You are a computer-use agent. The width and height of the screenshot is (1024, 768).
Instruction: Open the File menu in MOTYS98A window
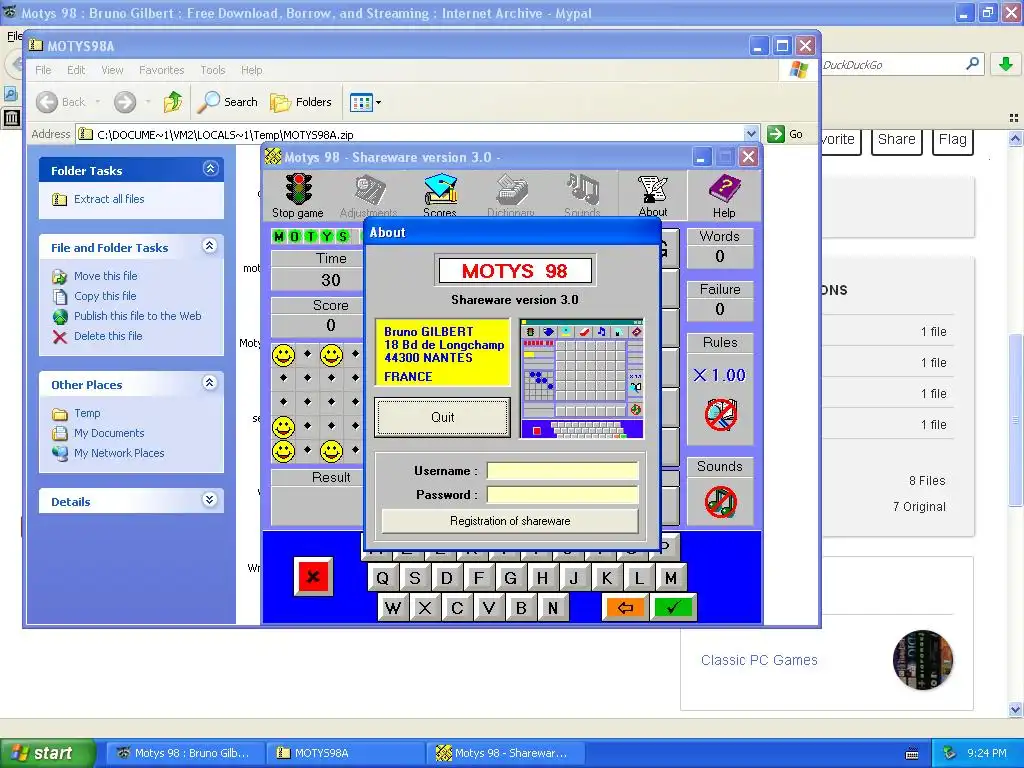43,70
